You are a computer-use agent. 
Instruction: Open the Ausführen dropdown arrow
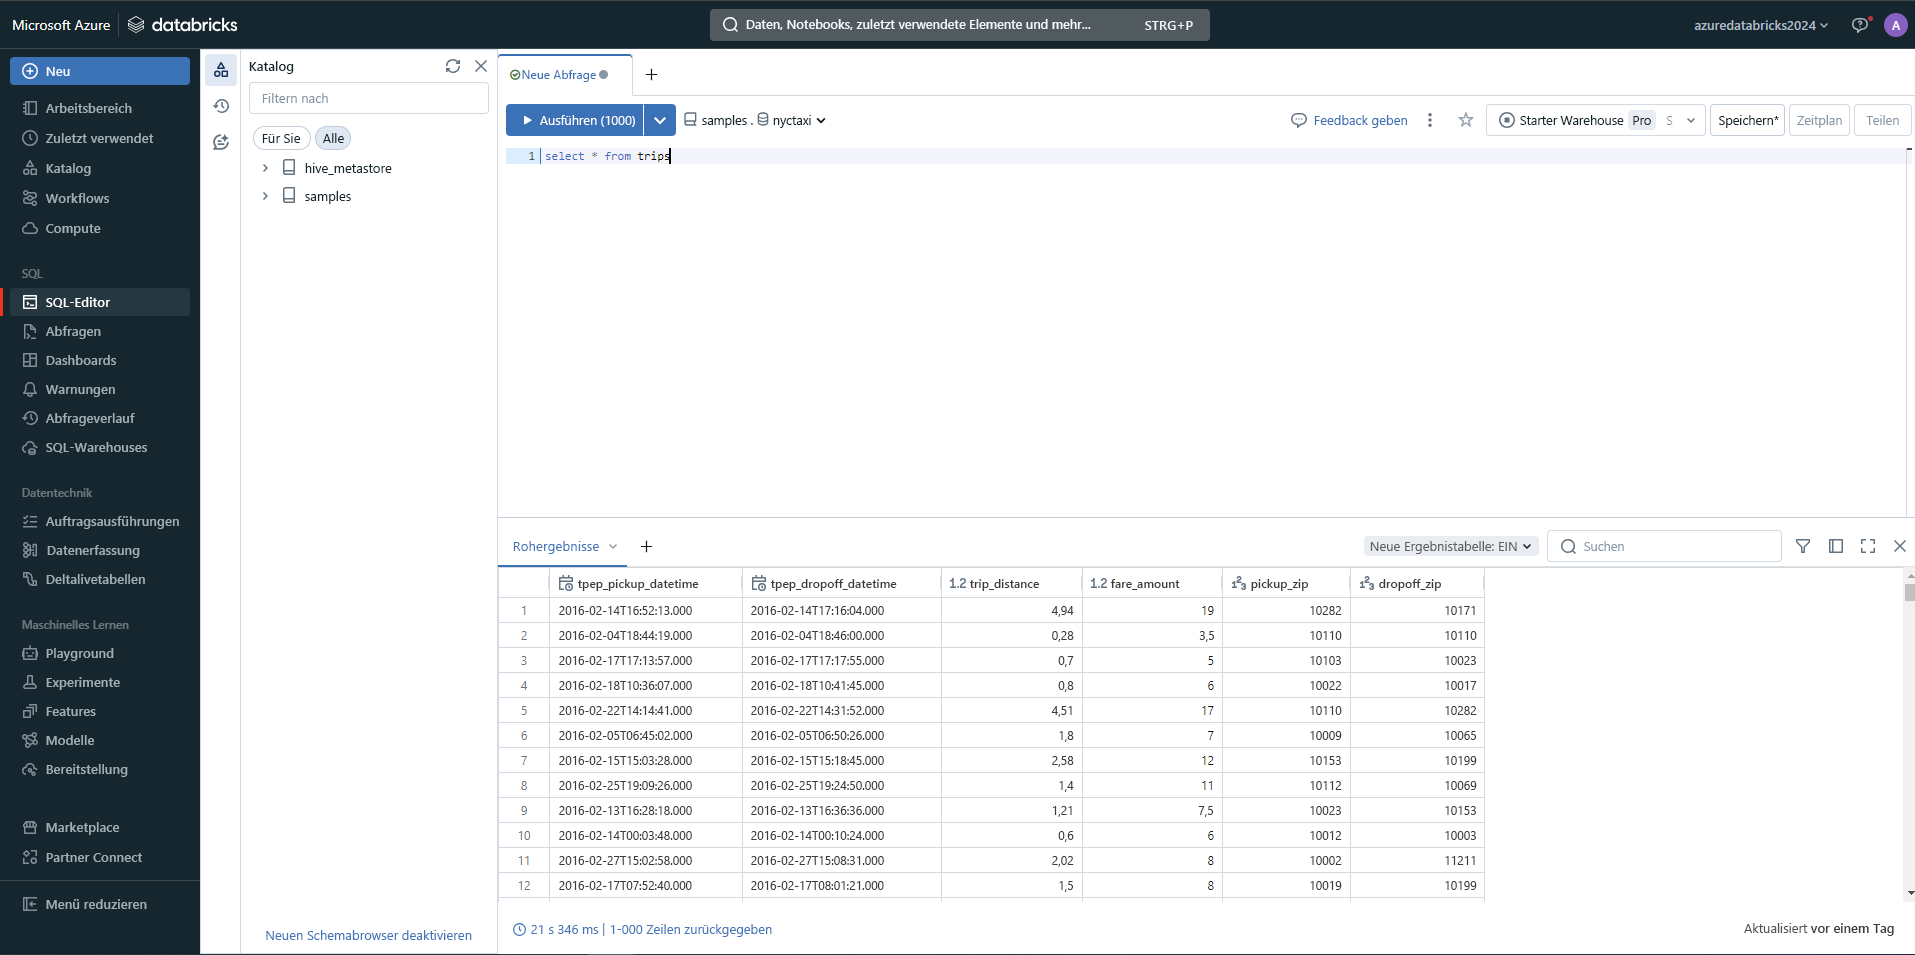660,120
